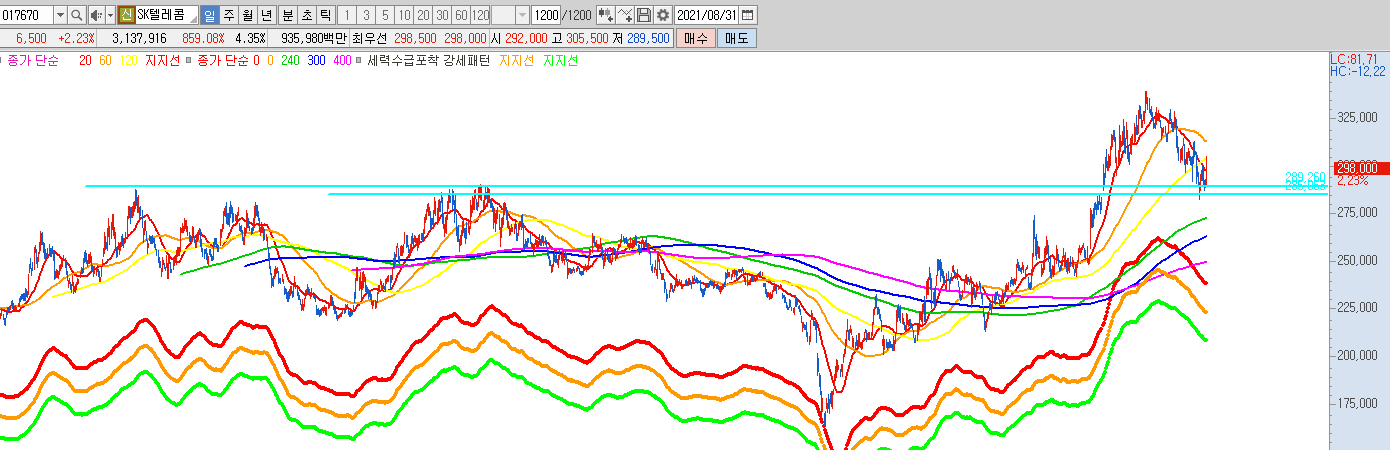
Task: Click the 매수 buy button
Action: [696, 38]
